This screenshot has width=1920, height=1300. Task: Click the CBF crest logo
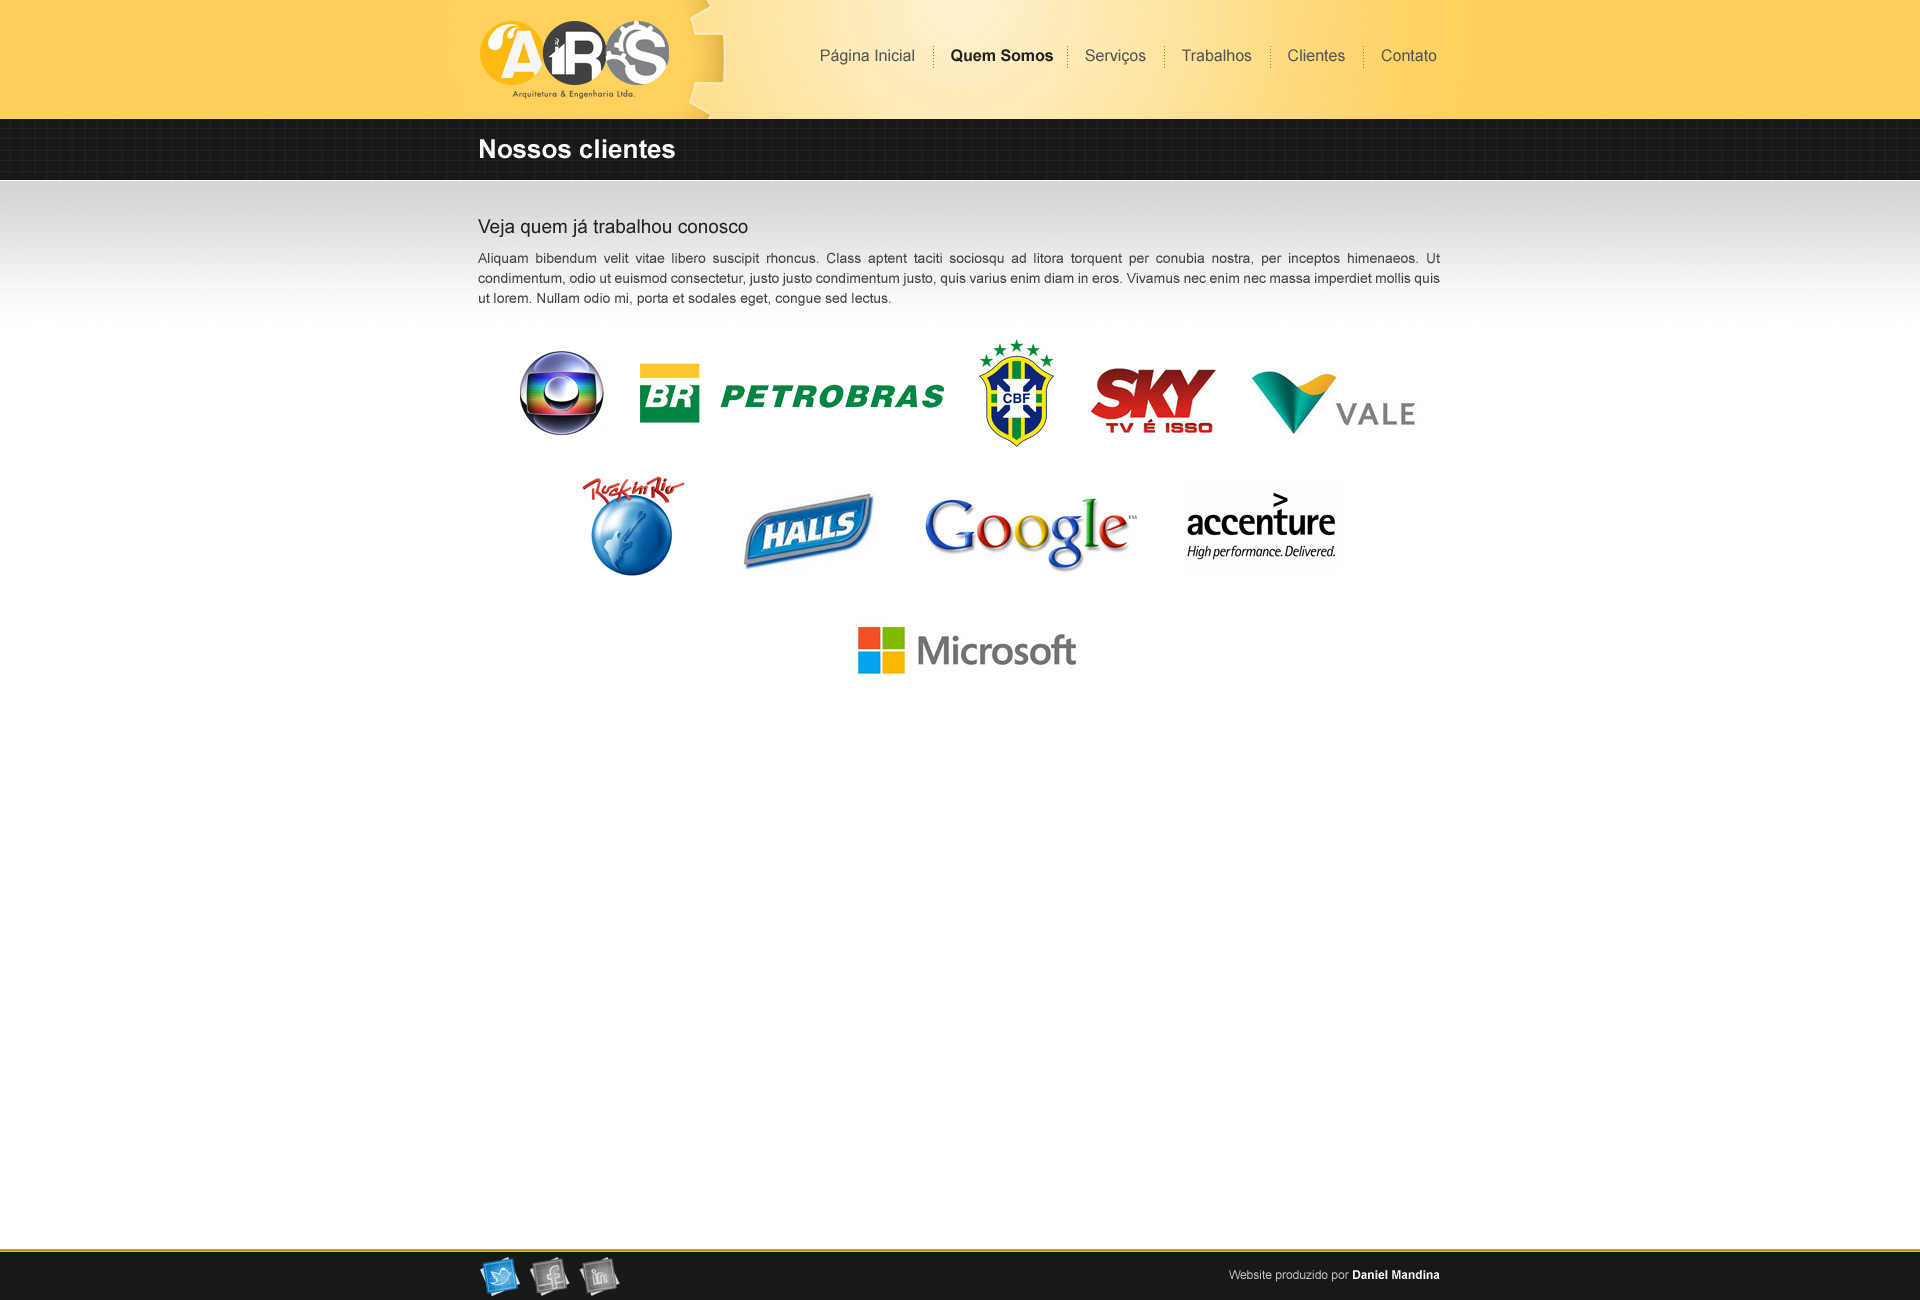tap(1016, 393)
